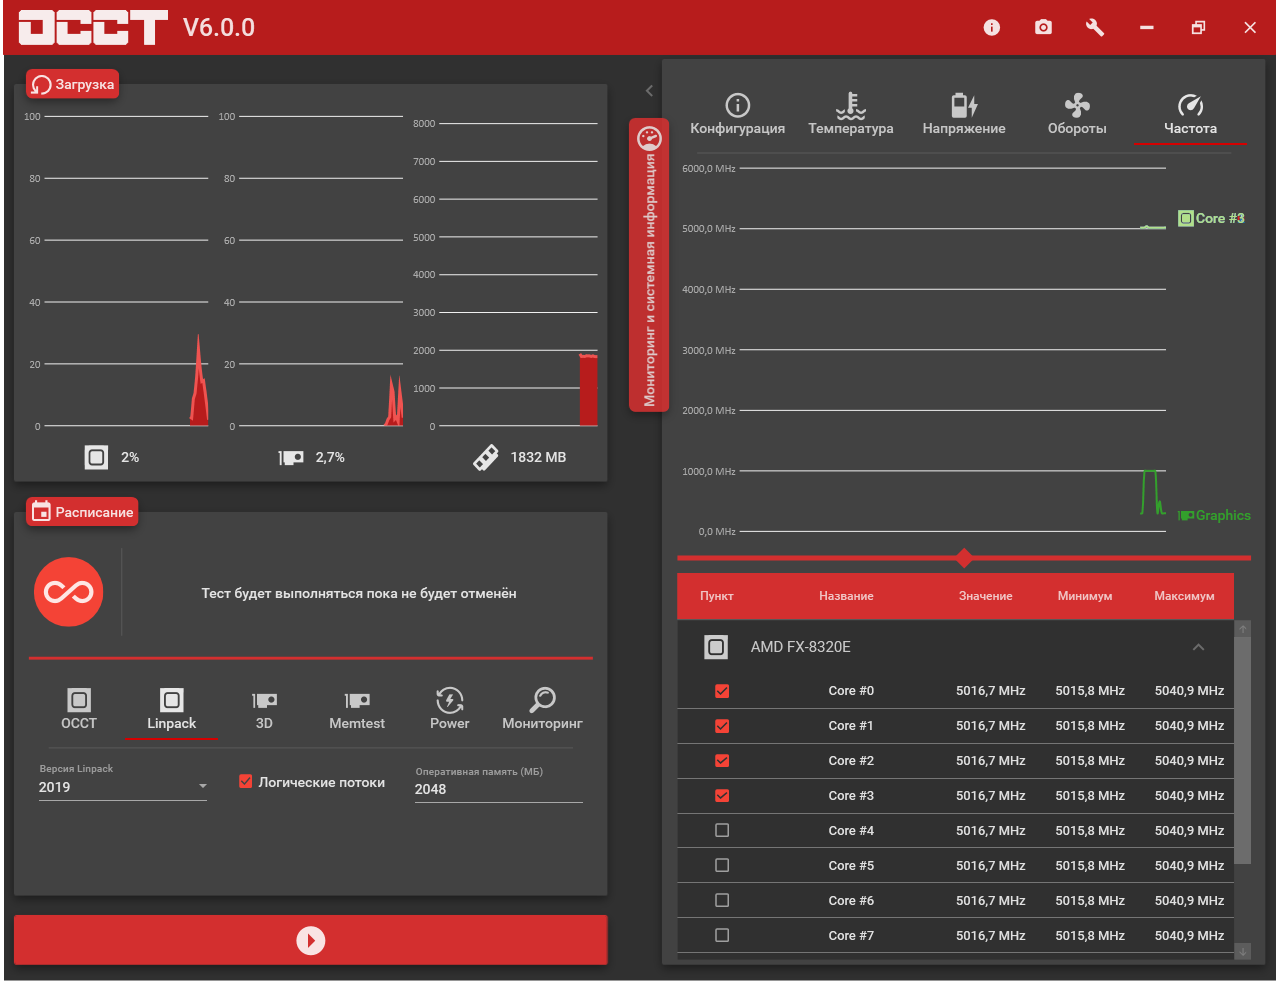Select the Linpack test type

pos(172,709)
